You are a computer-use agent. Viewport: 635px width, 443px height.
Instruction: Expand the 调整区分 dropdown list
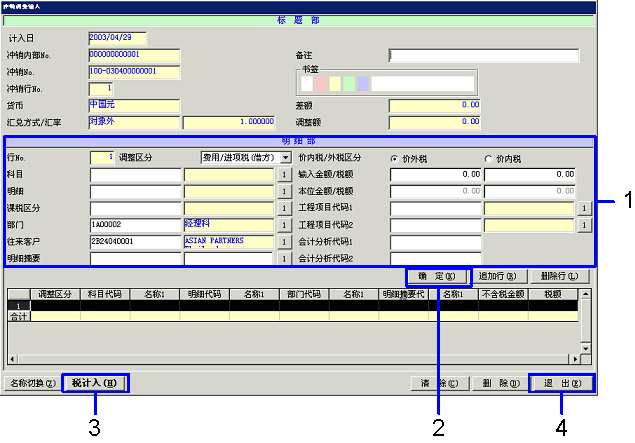(285, 158)
